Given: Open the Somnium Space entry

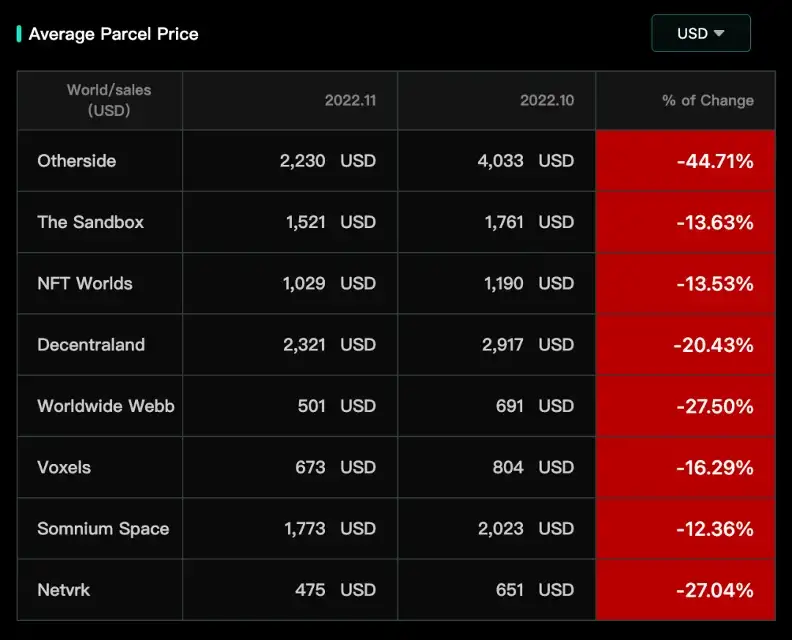Looking at the screenshot, I should [103, 528].
